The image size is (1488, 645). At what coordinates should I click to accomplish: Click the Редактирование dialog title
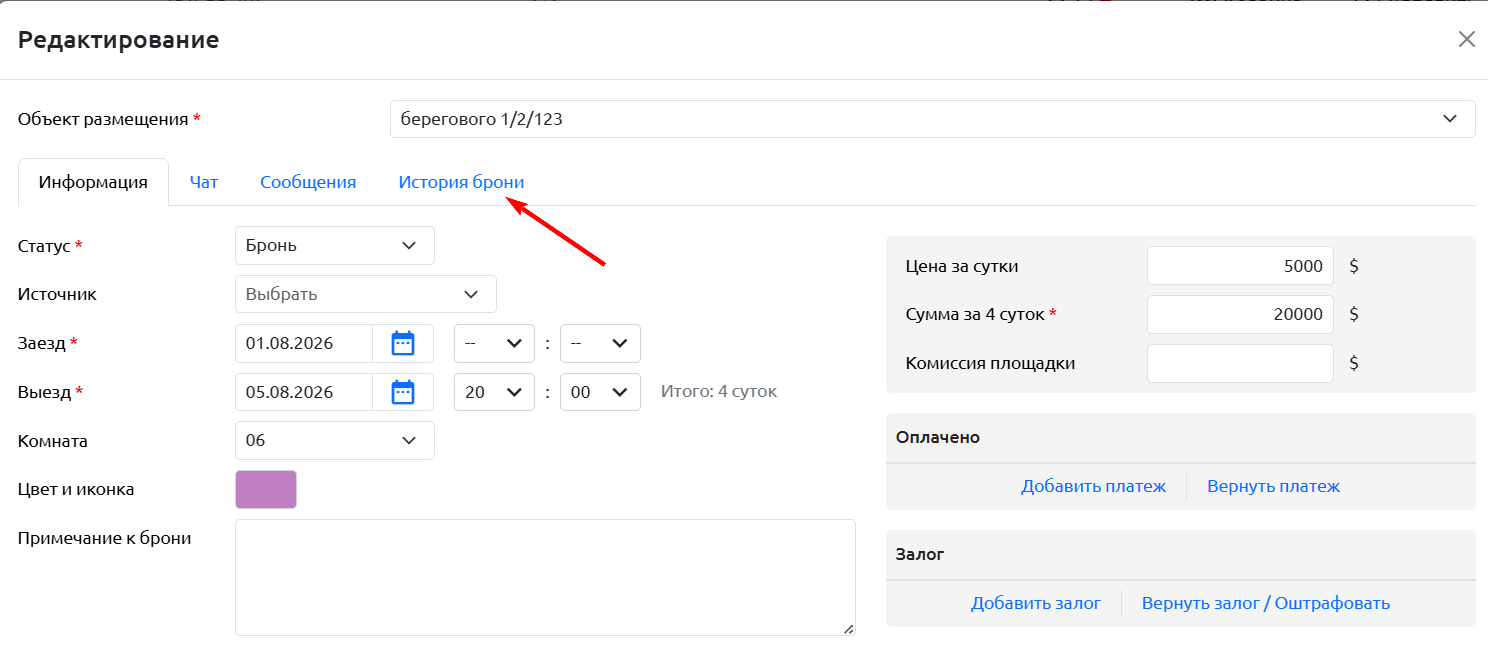119,40
